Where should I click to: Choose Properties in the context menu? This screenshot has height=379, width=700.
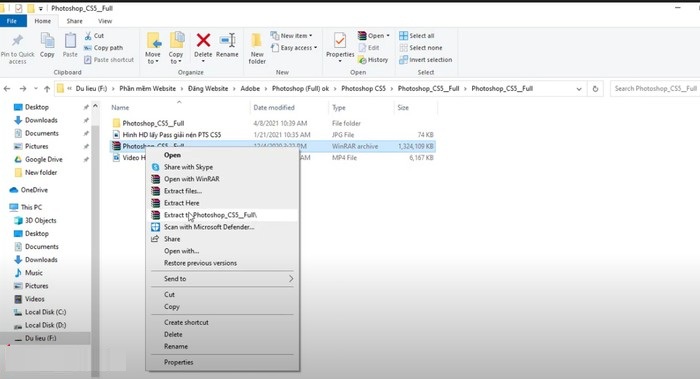(179, 362)
